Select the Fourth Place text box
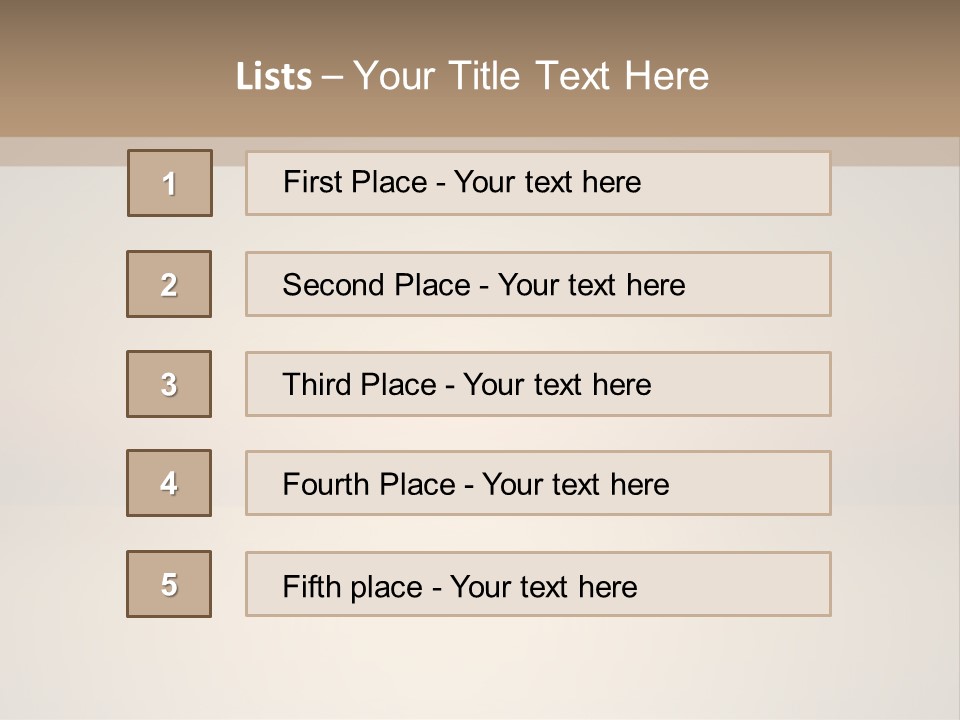Viewport: 960px width, 720px height. [x=538, y=483]
